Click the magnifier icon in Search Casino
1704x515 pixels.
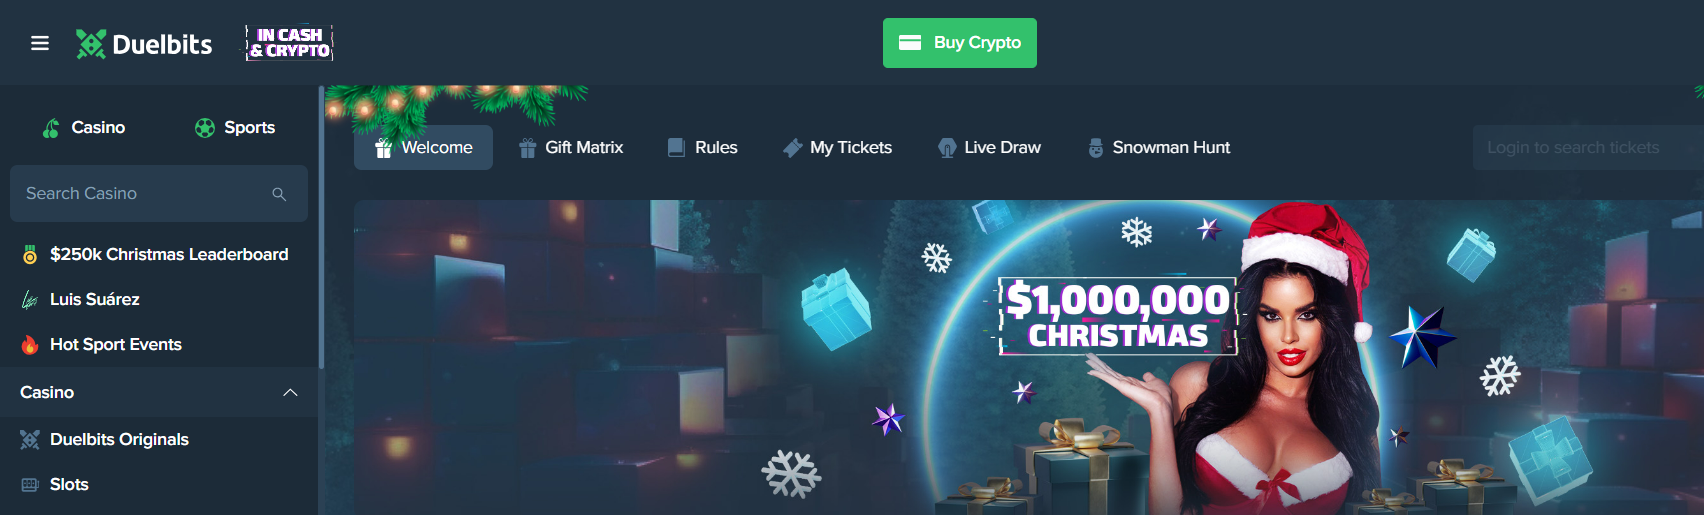(x=279, y=194)
